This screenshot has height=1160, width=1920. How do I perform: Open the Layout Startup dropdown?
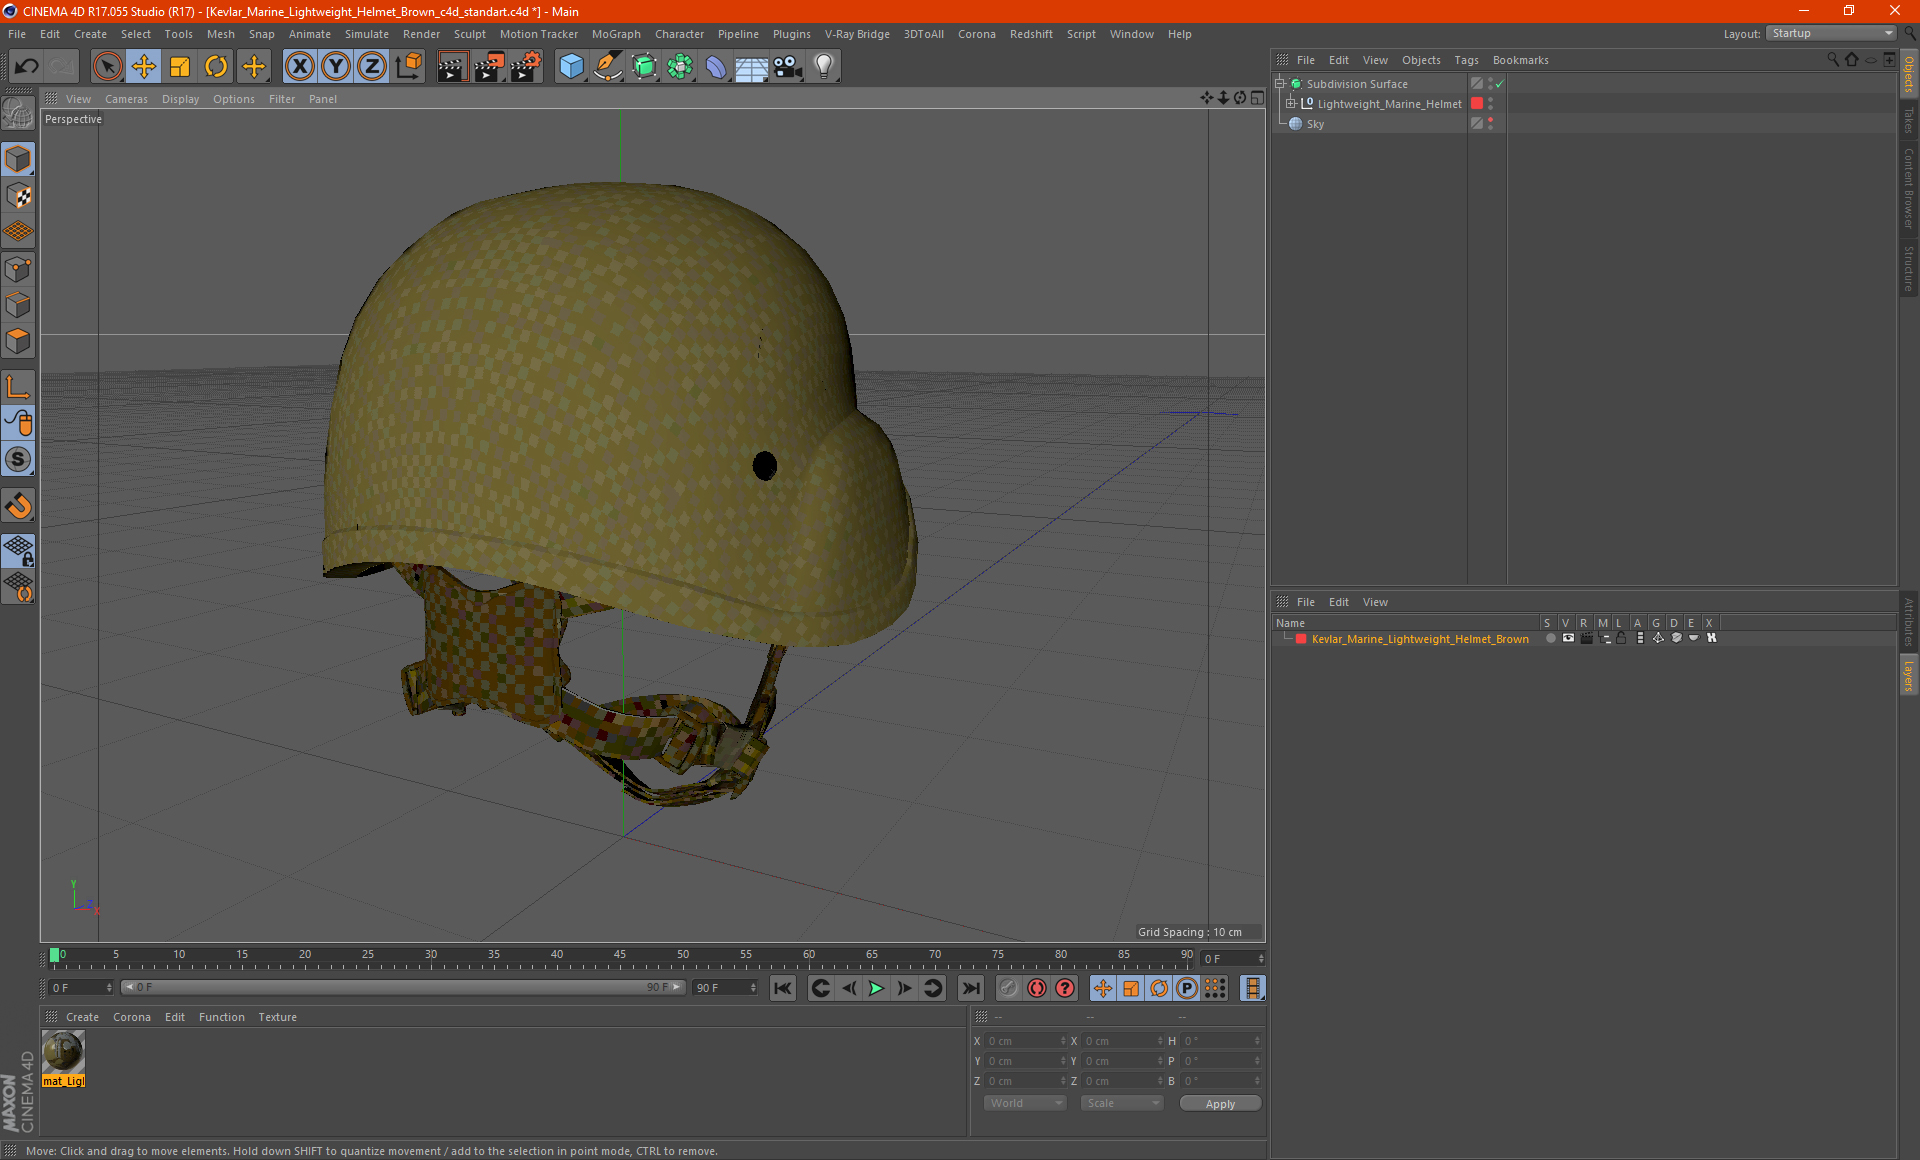point(1831,33)
